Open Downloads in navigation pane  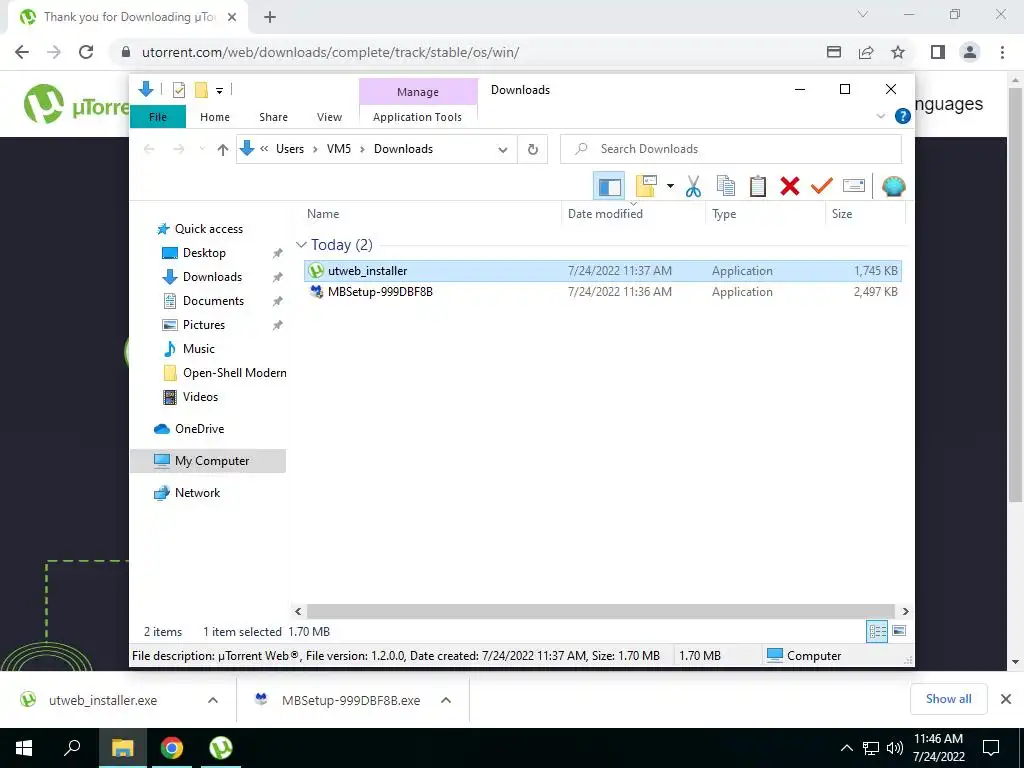coord(212,277)
